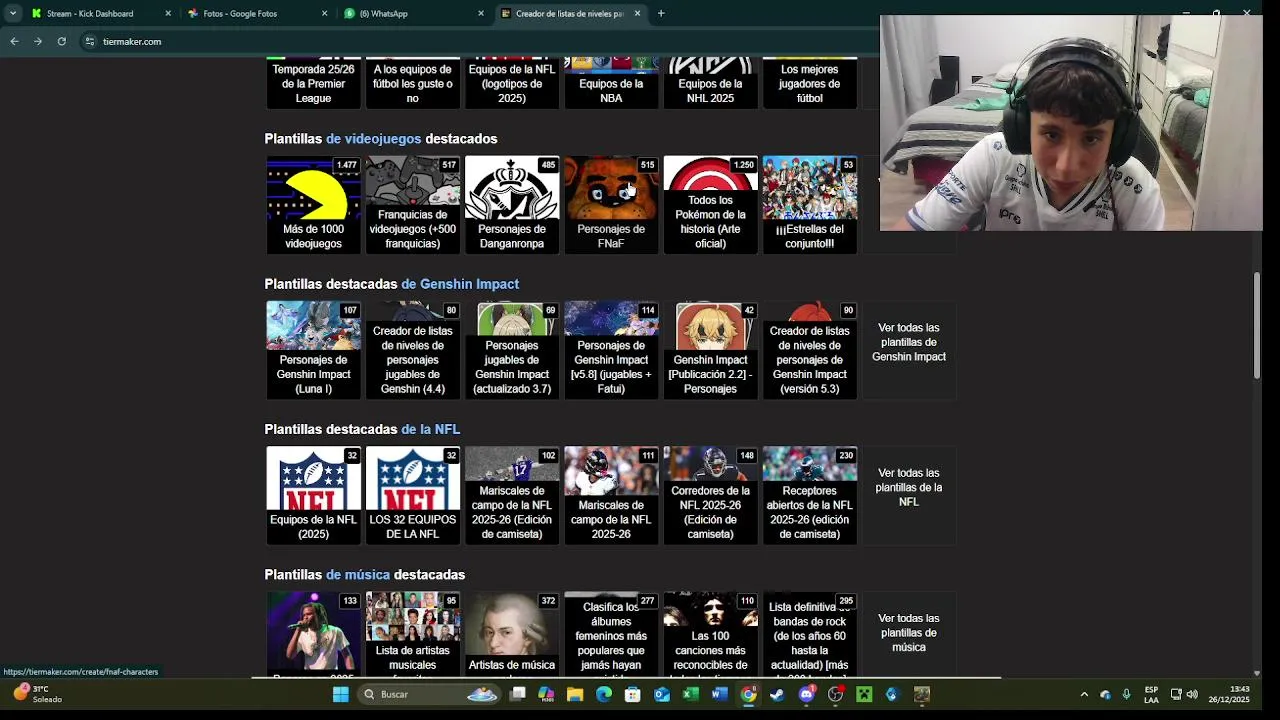Open 'Lista definitiva de bandas de rock' template
This screenshot has width=1280, height=720.
809,635
